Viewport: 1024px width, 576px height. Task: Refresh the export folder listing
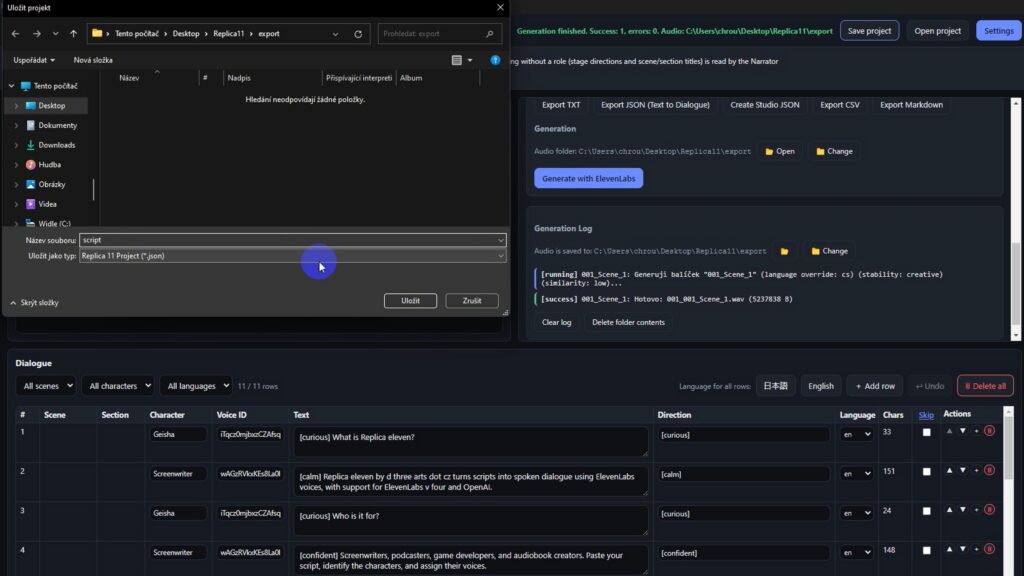pyautogui.click(x=358, y=34)
